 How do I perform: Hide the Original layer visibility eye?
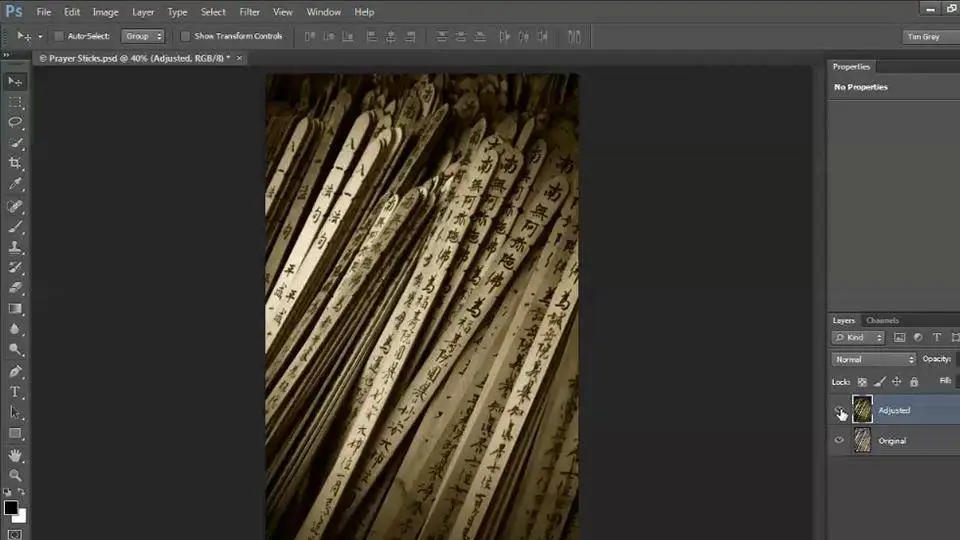point(839,440)
